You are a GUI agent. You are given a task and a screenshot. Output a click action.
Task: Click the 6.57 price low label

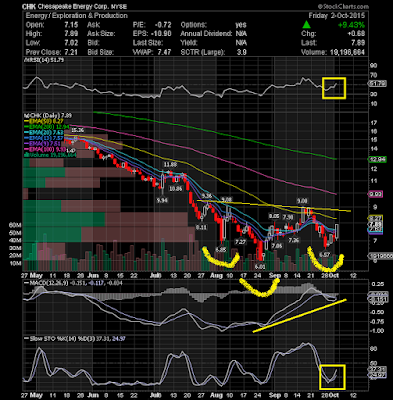(x=324, y=254)
